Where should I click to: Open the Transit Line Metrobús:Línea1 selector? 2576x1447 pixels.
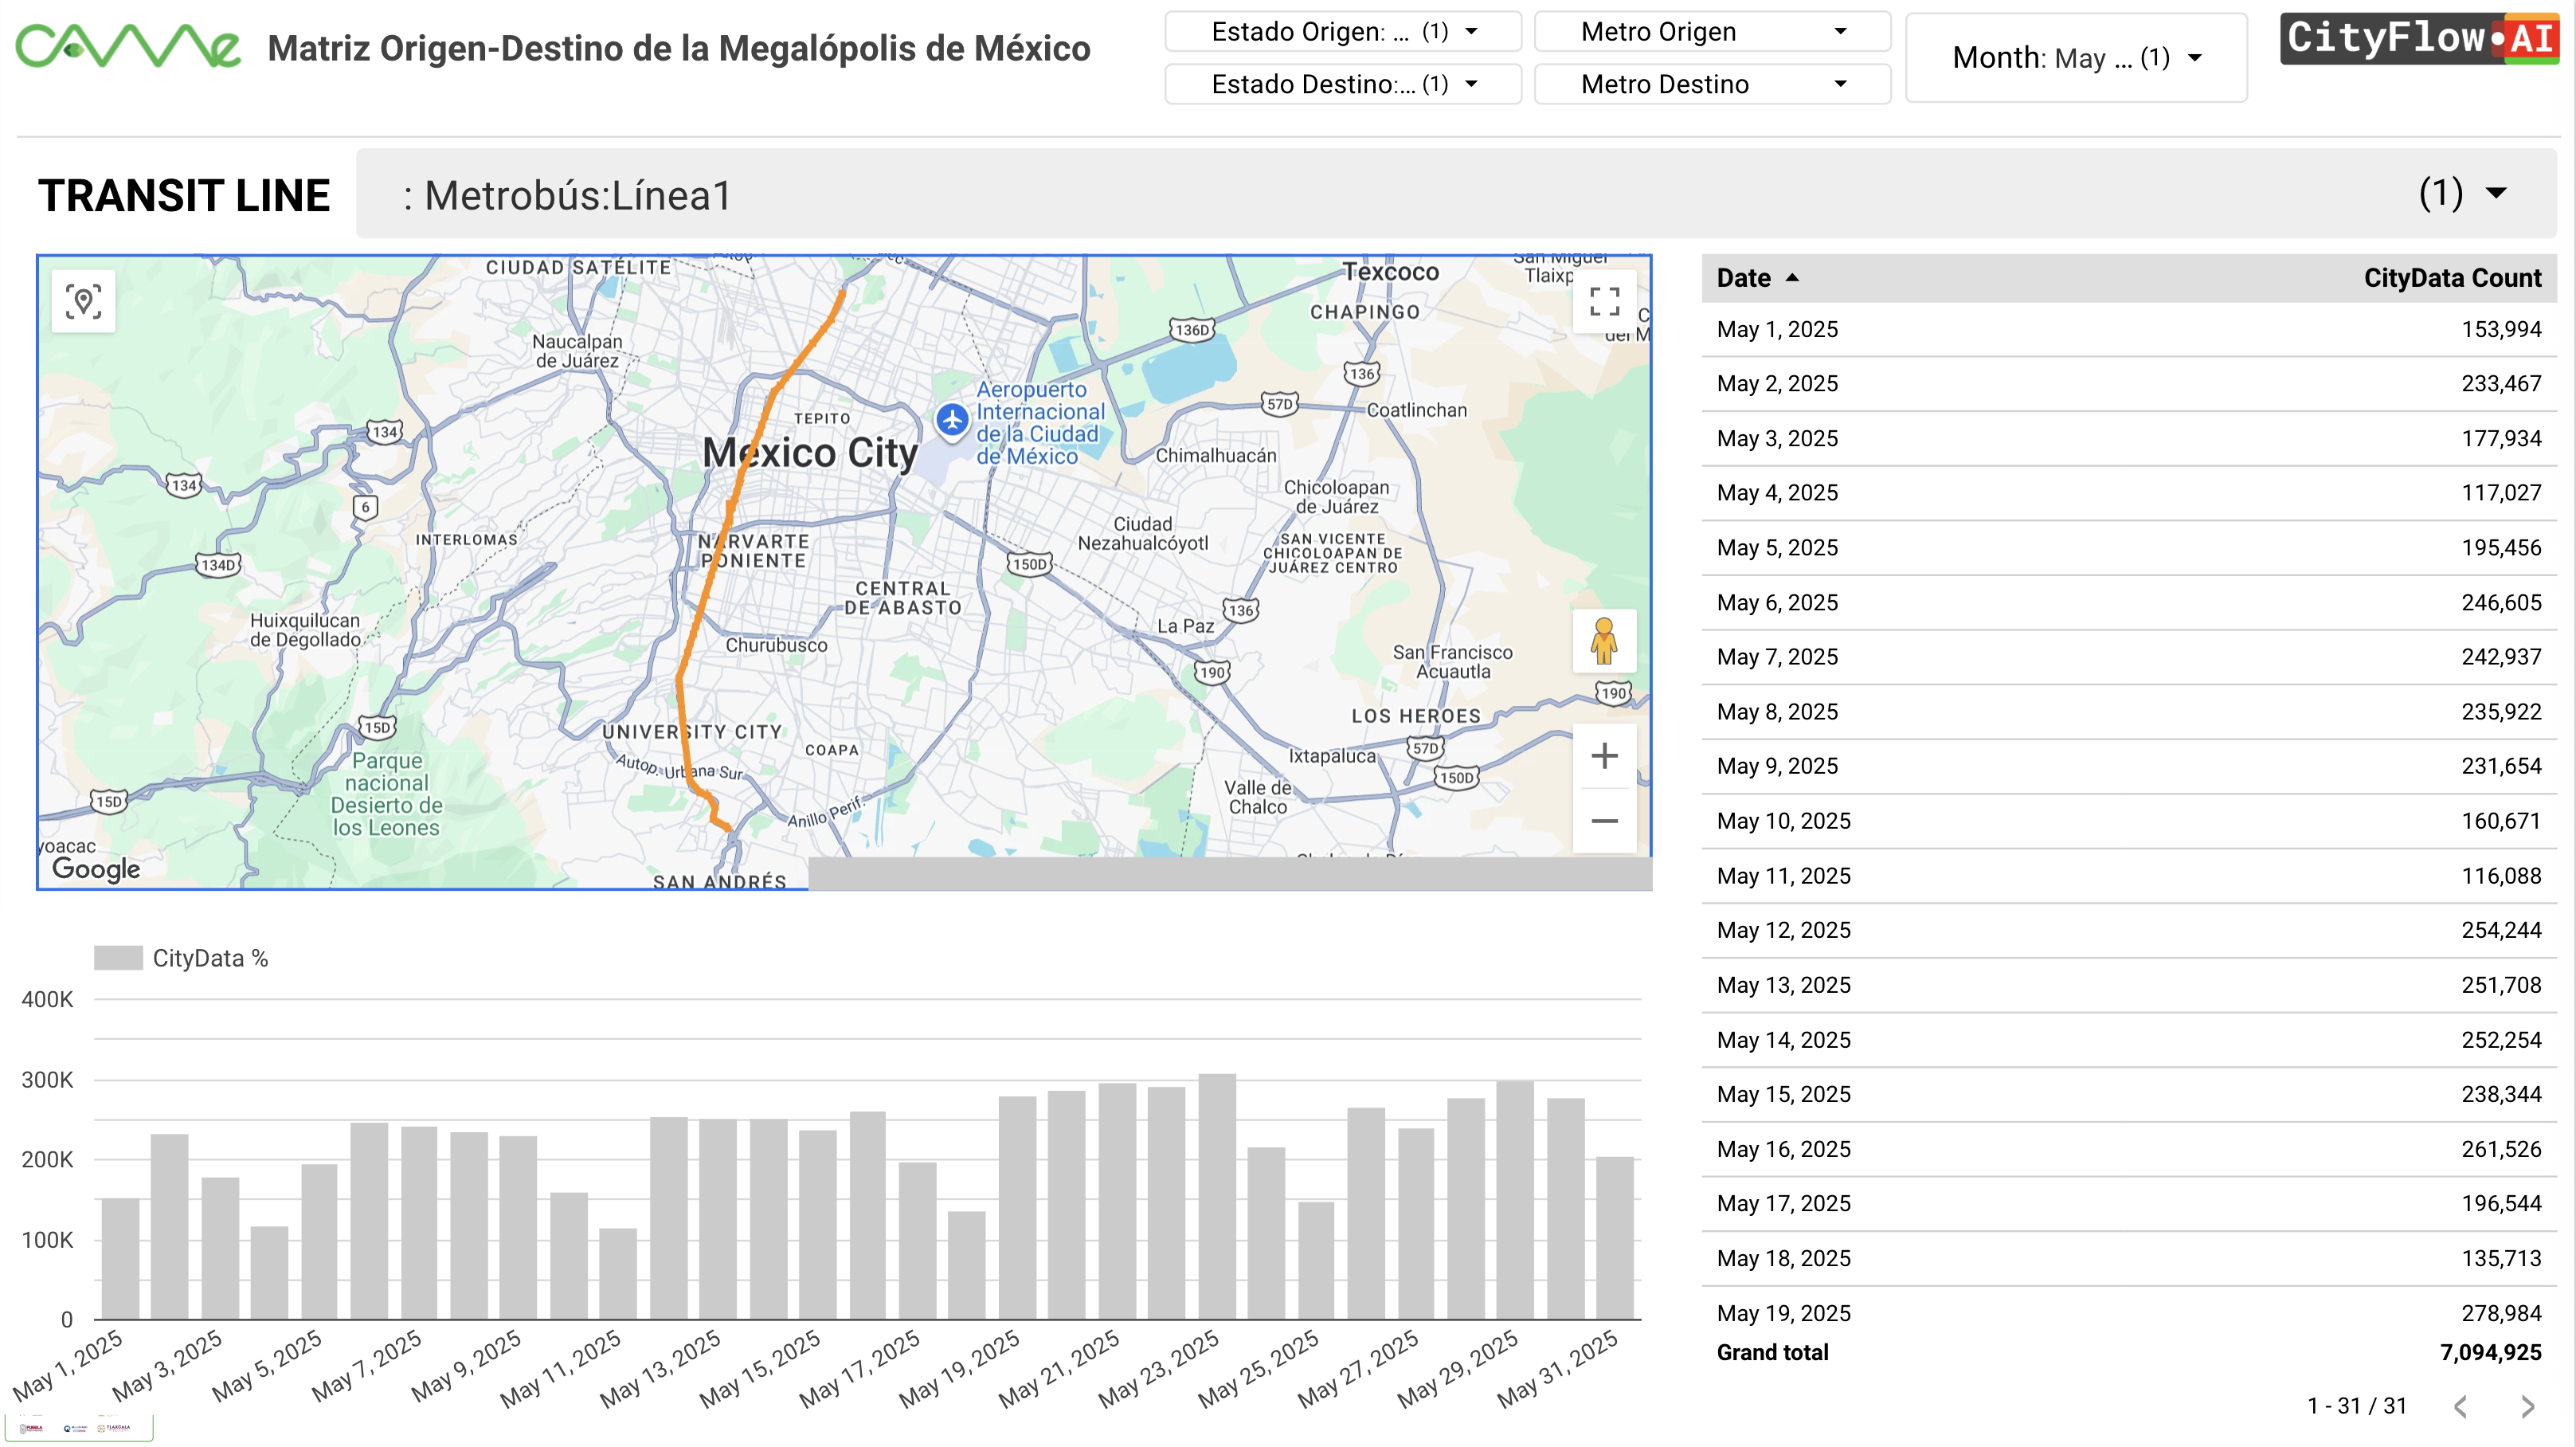(x=1455, y=194)
